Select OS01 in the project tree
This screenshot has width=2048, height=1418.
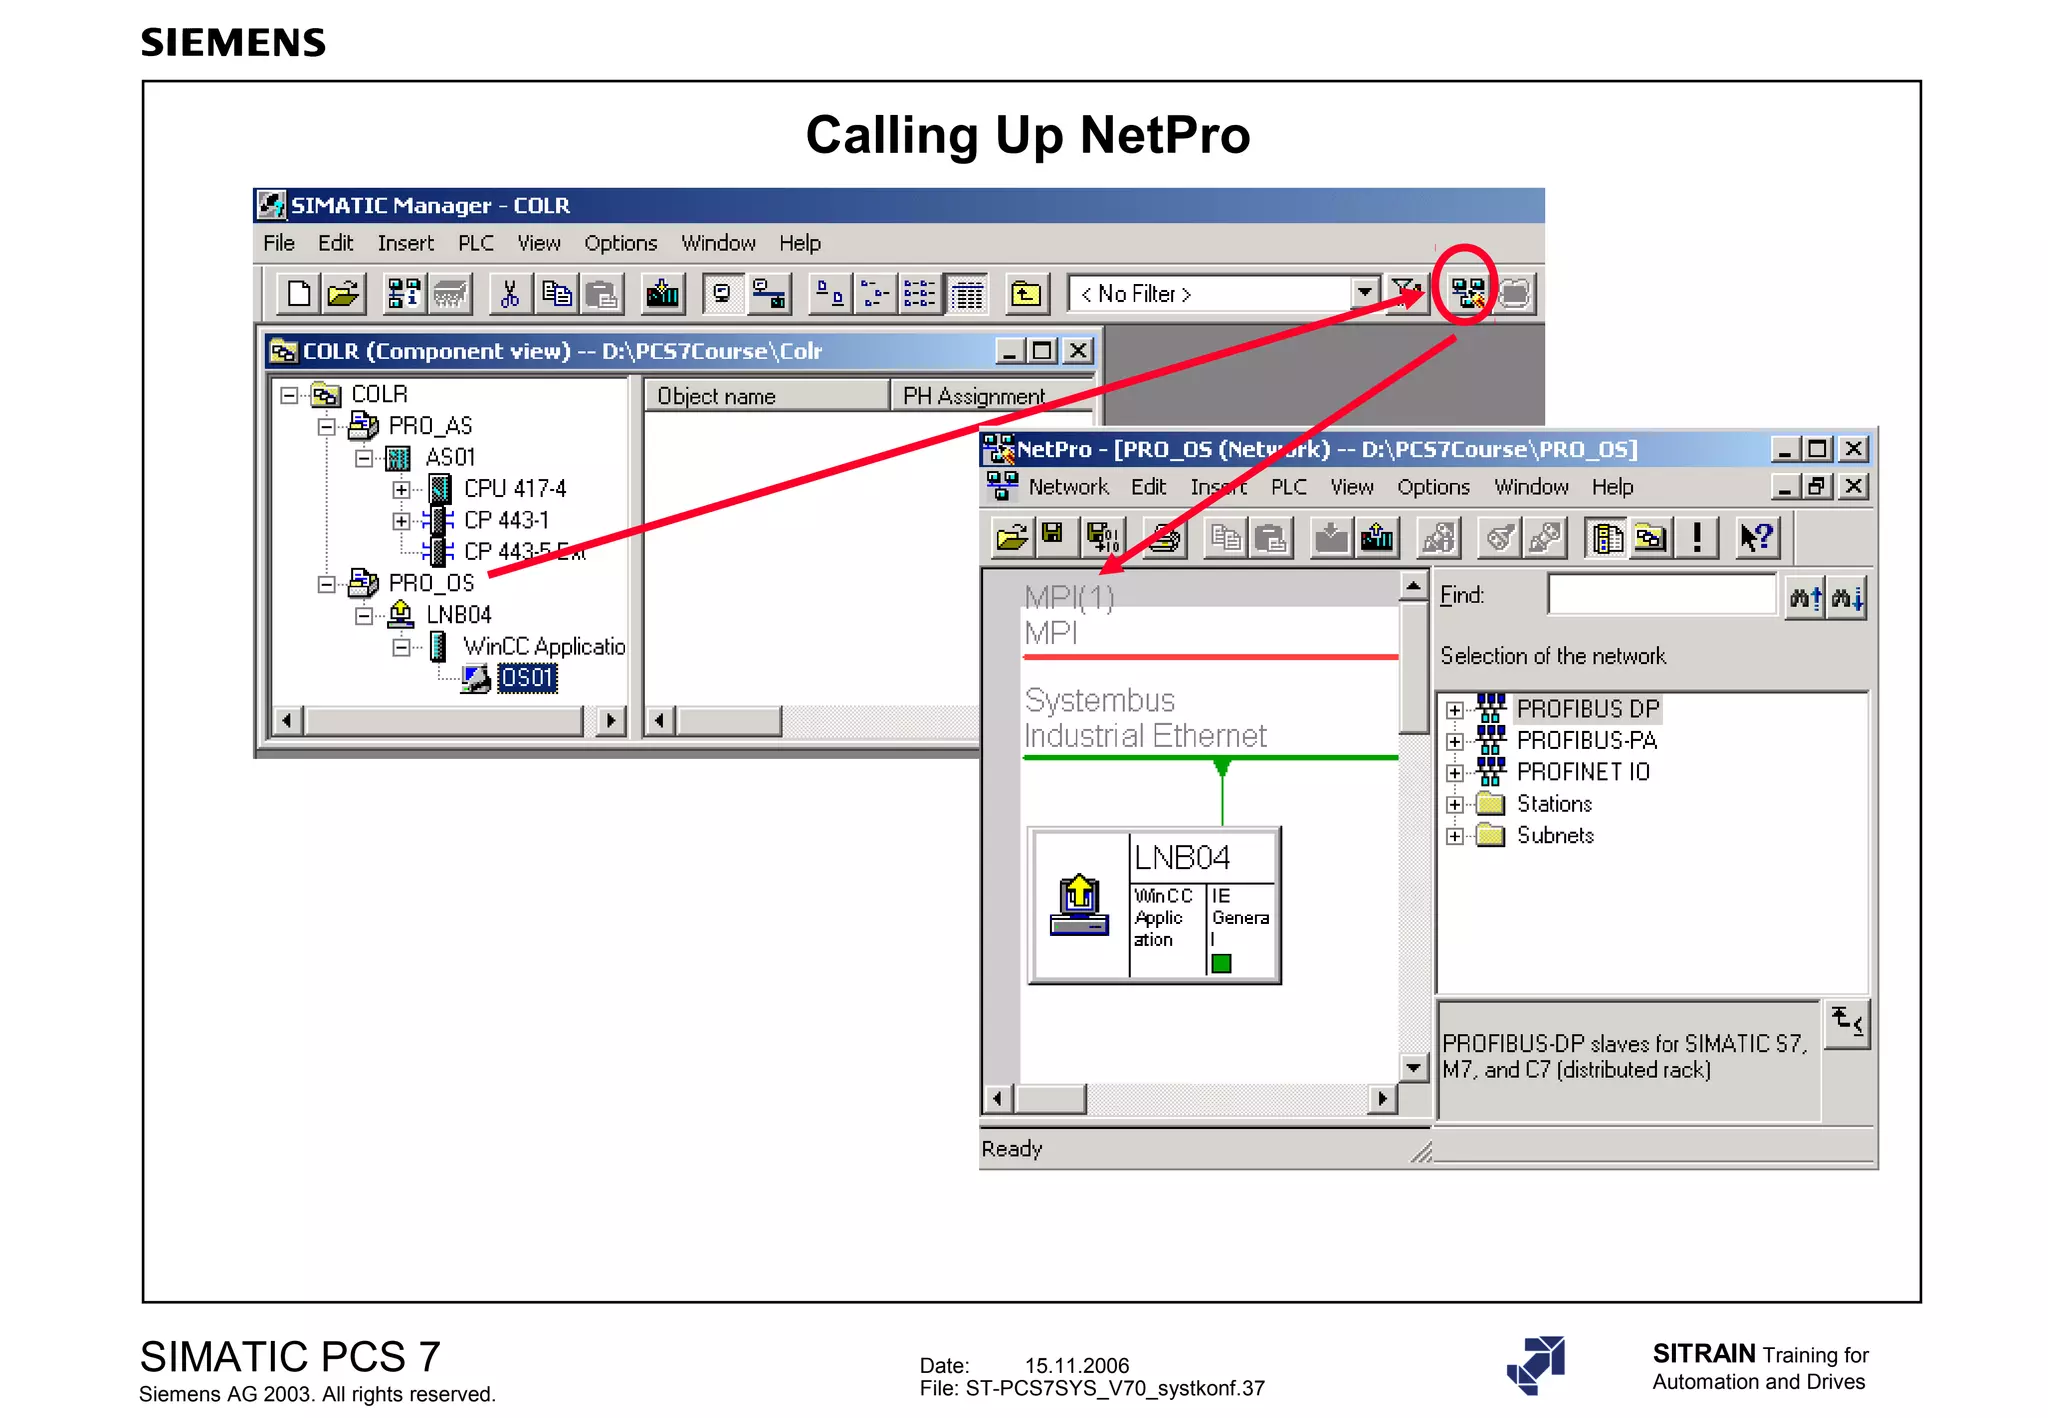click(x=527, y=678)
